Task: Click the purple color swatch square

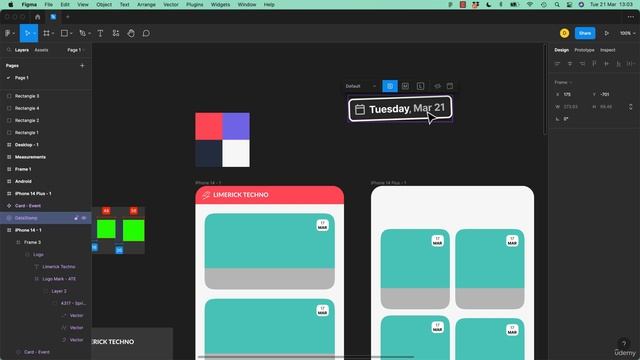Action: [x=236, y=126]
